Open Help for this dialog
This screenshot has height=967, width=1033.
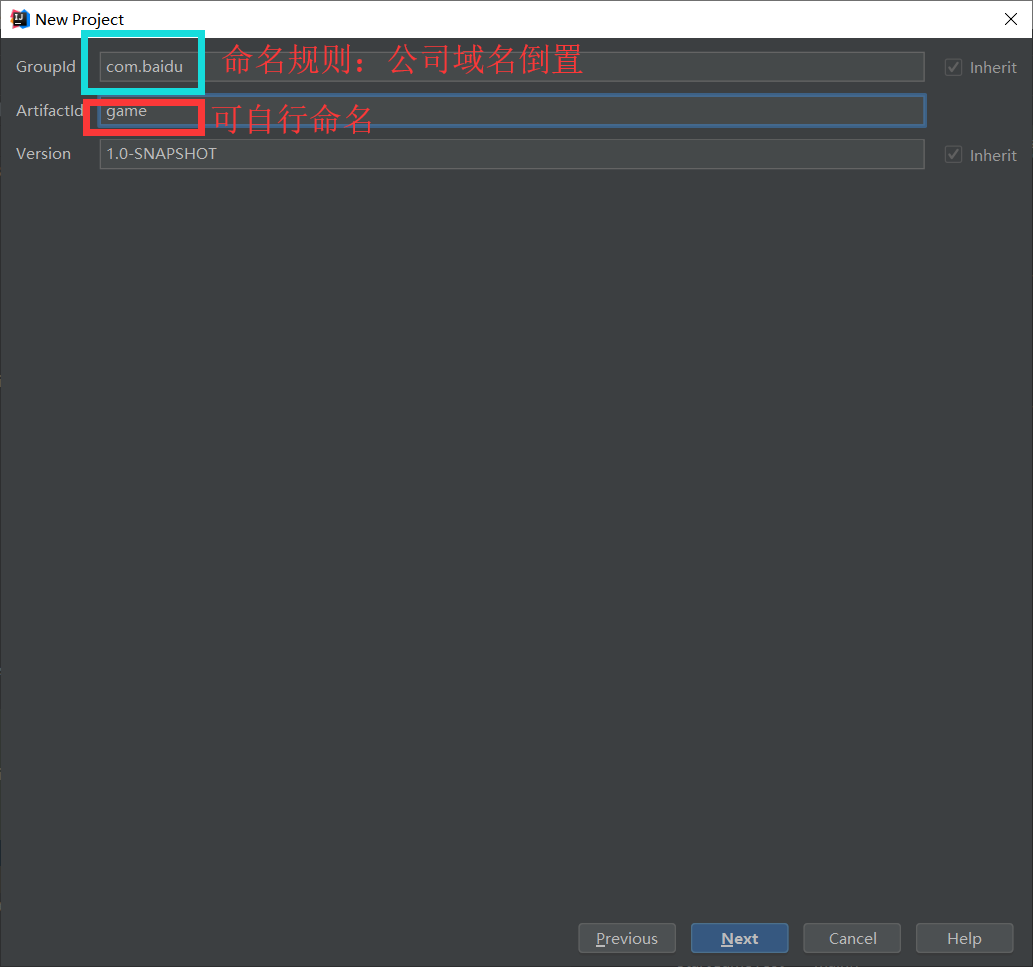click(964, 938)
